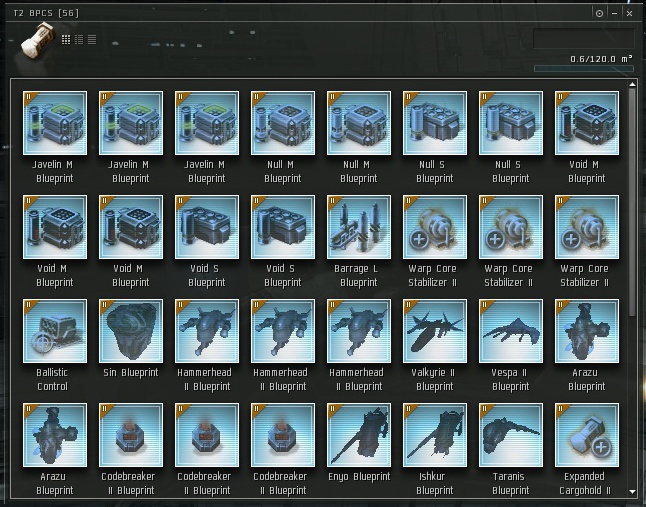This screenshot has height=507, width=646.
Task: Minimize the T2 BPCS window
Action: pyautogui.click(x=614, y=14)
